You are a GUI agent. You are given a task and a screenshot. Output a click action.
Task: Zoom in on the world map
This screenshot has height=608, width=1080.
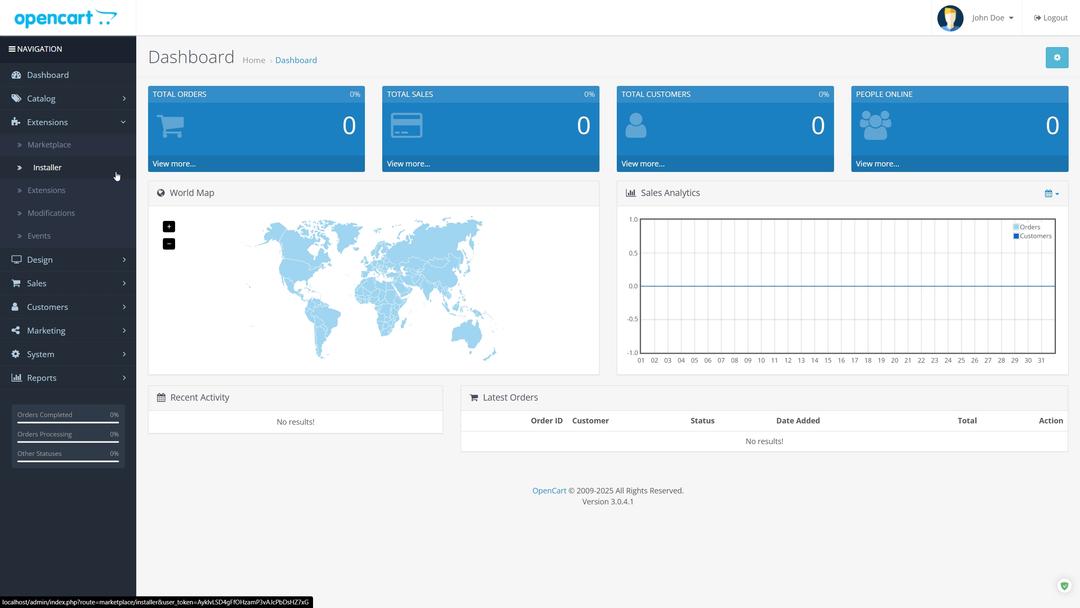click(169, 227)
